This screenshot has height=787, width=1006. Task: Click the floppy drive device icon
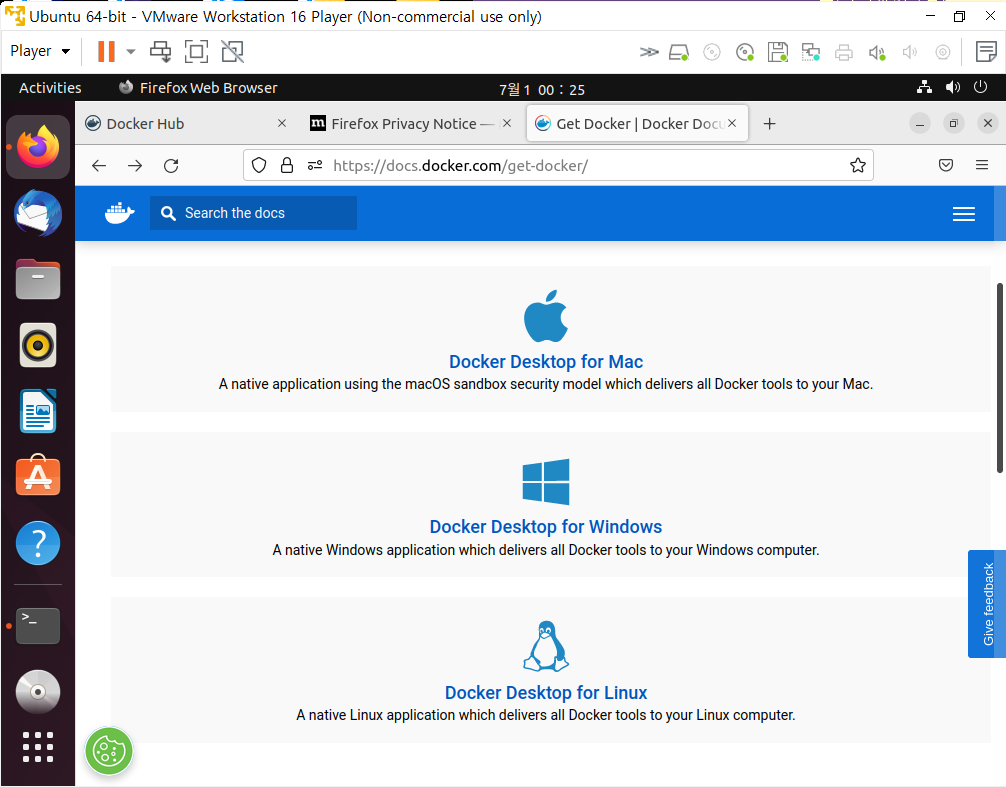point(778,52)
